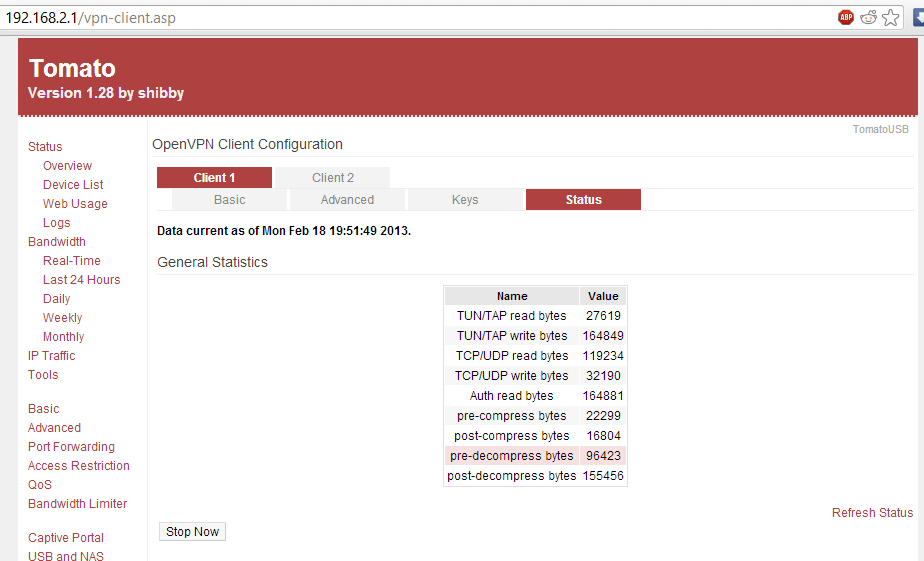Click the value 155456
This screenshot has height=561, width=924.
pos(603,476)
